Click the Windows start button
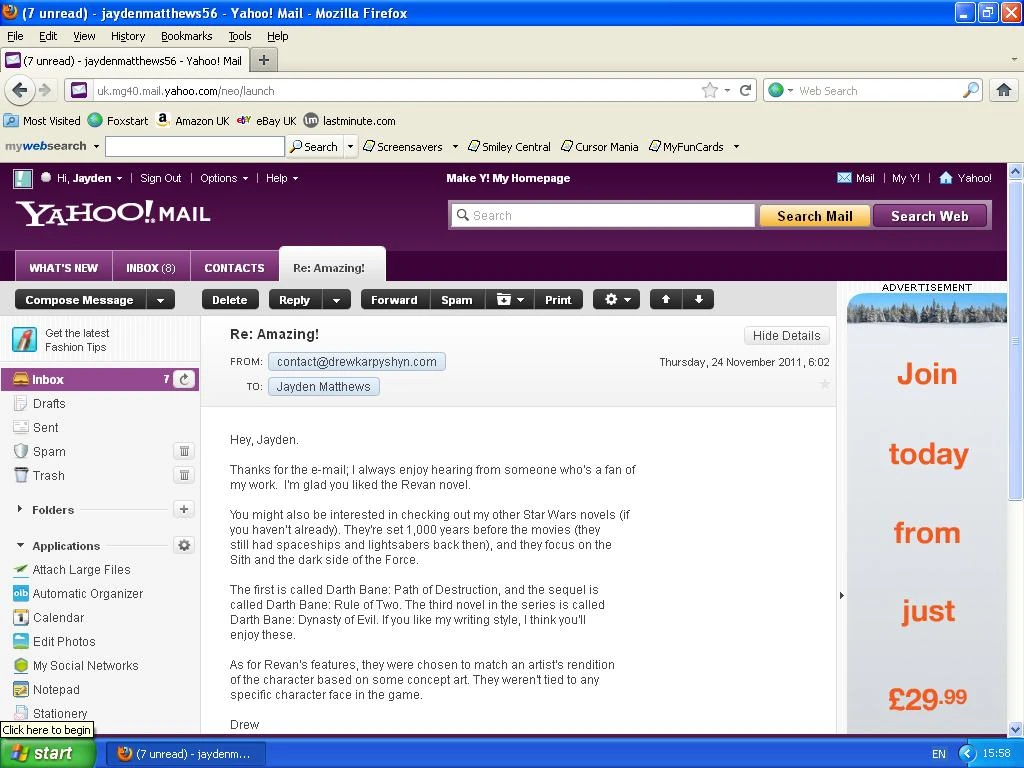The width and height of the screenshot is (1024, 768). click(47, 753)
